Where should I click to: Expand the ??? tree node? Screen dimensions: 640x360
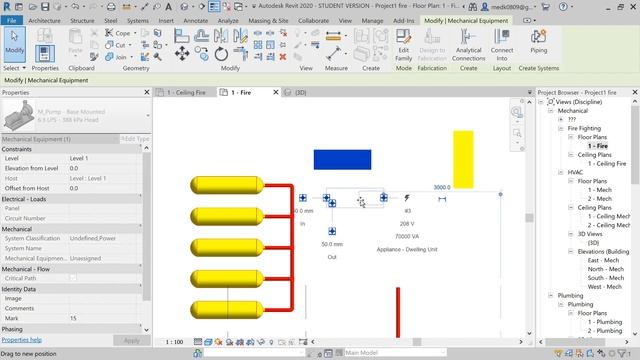560,119
